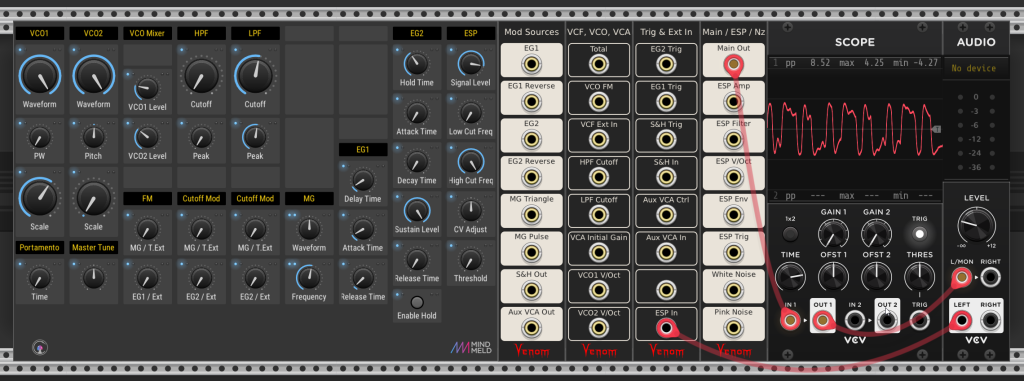Screen dimensions: 1024x381
Task: Click the PW knob
Action: (40, 137)
